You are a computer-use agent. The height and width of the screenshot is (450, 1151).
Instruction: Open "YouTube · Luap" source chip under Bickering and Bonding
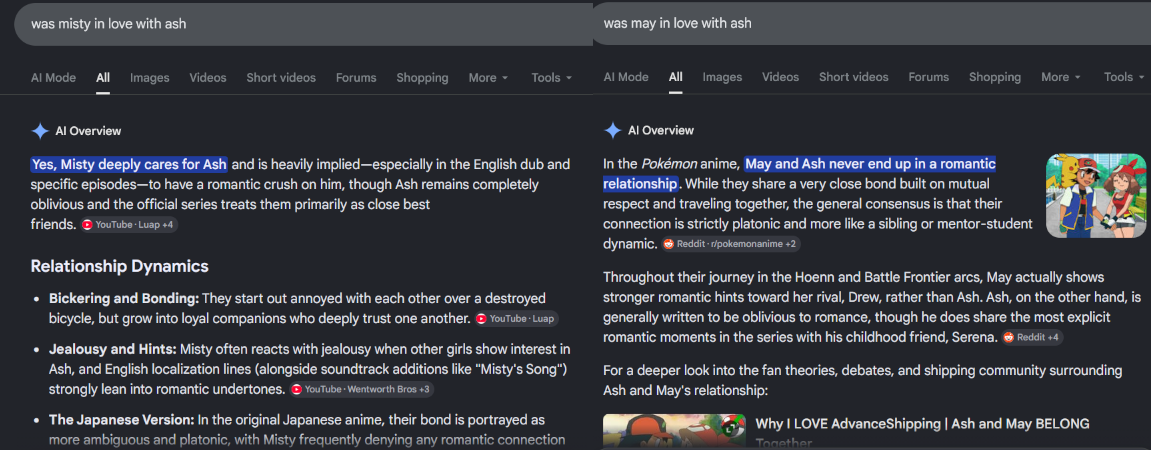coord(516,319)
